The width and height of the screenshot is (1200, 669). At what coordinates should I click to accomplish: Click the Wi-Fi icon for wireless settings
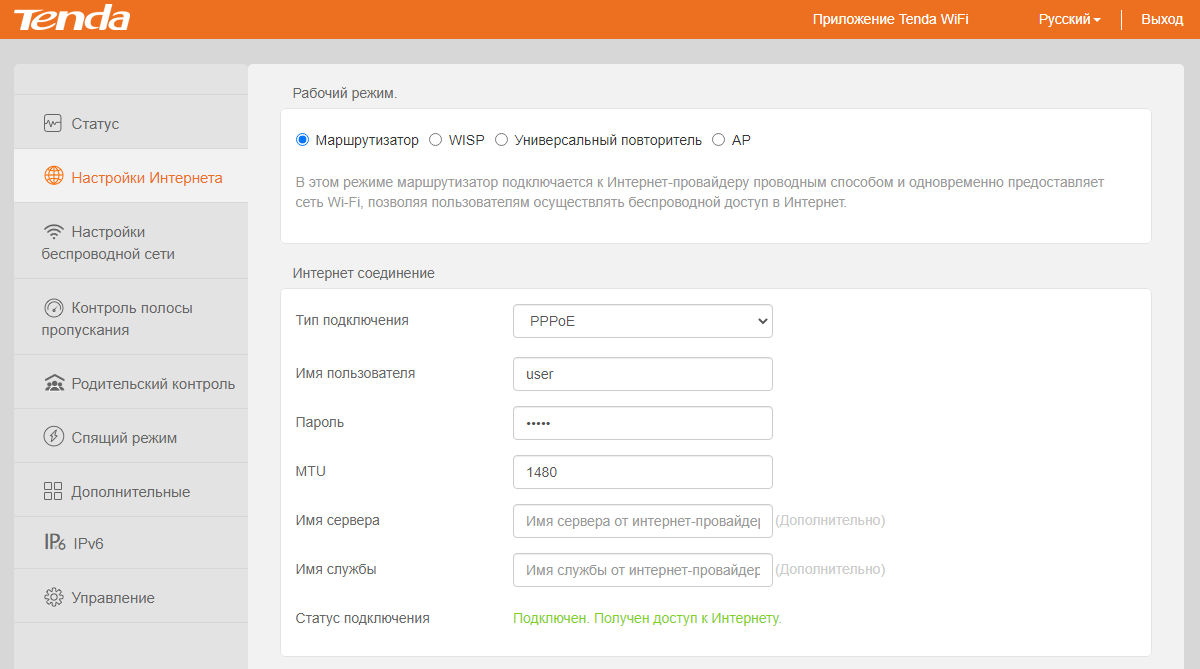54,231
